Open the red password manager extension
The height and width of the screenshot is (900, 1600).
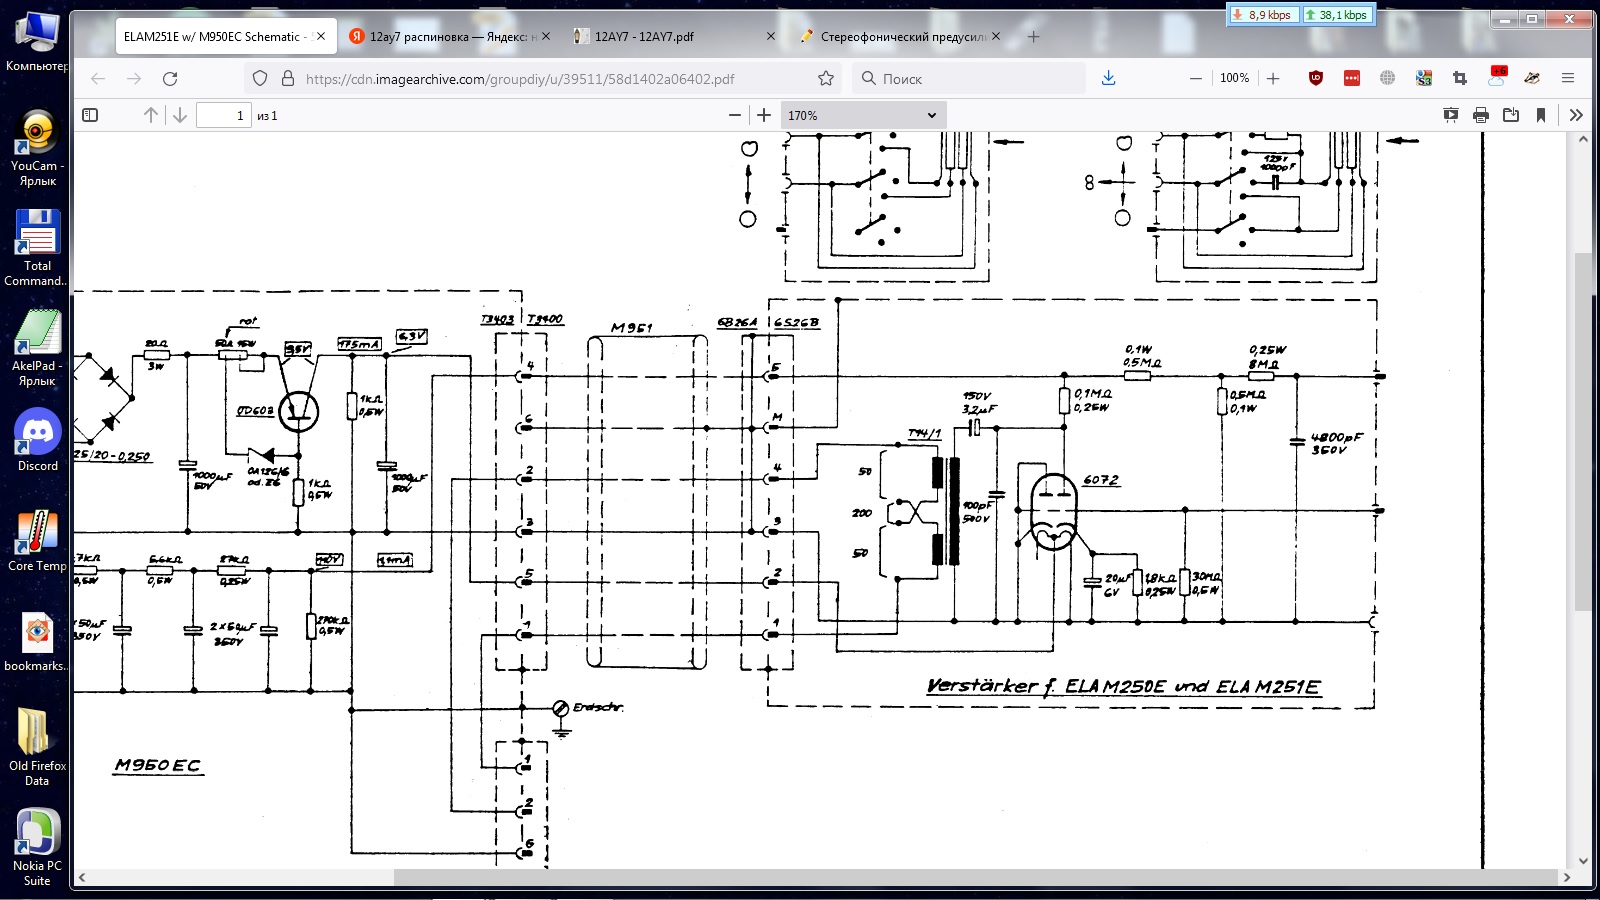(x=1352, y=78)
